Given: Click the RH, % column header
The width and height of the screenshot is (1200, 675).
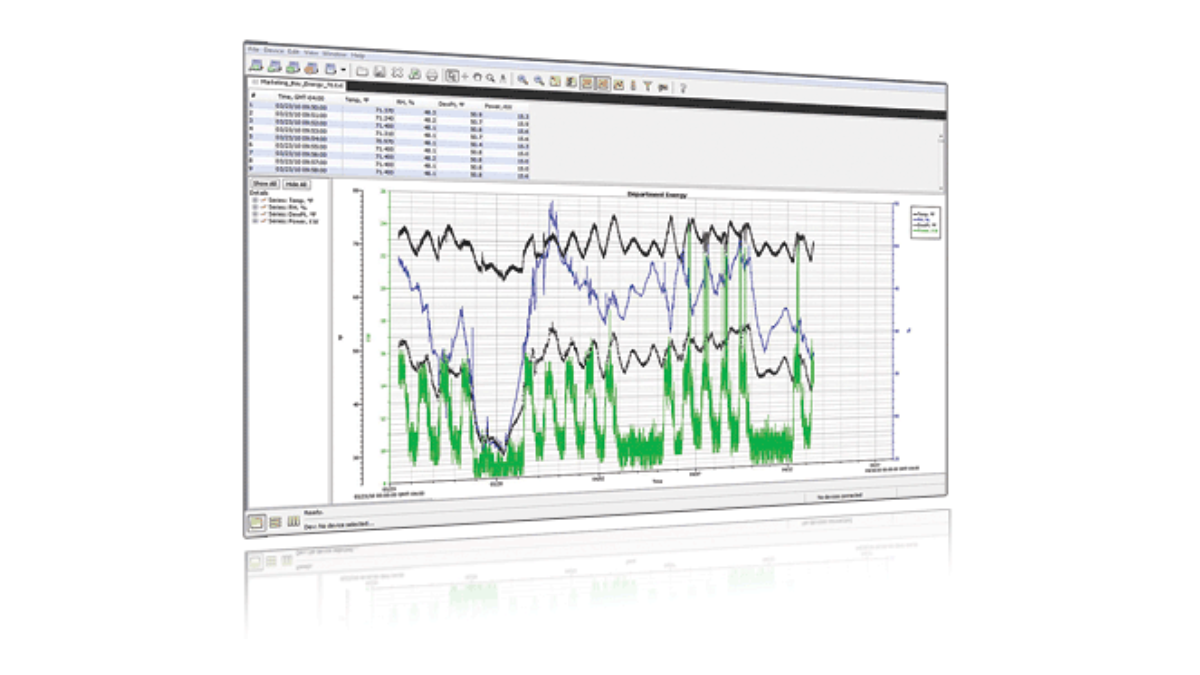Looking at the screenshot, I should coord(405,101).
